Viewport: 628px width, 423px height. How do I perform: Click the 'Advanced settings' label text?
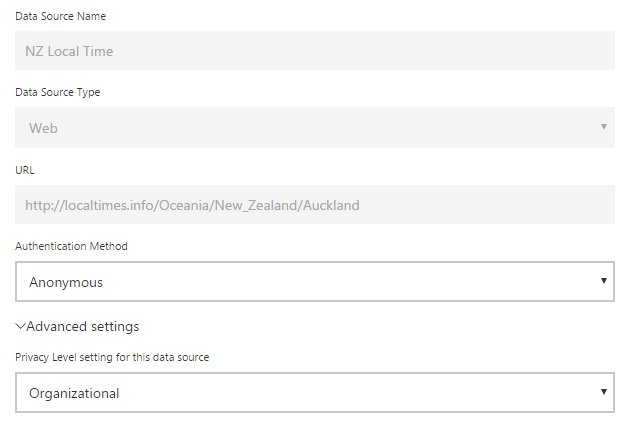(x=83, y=326)
